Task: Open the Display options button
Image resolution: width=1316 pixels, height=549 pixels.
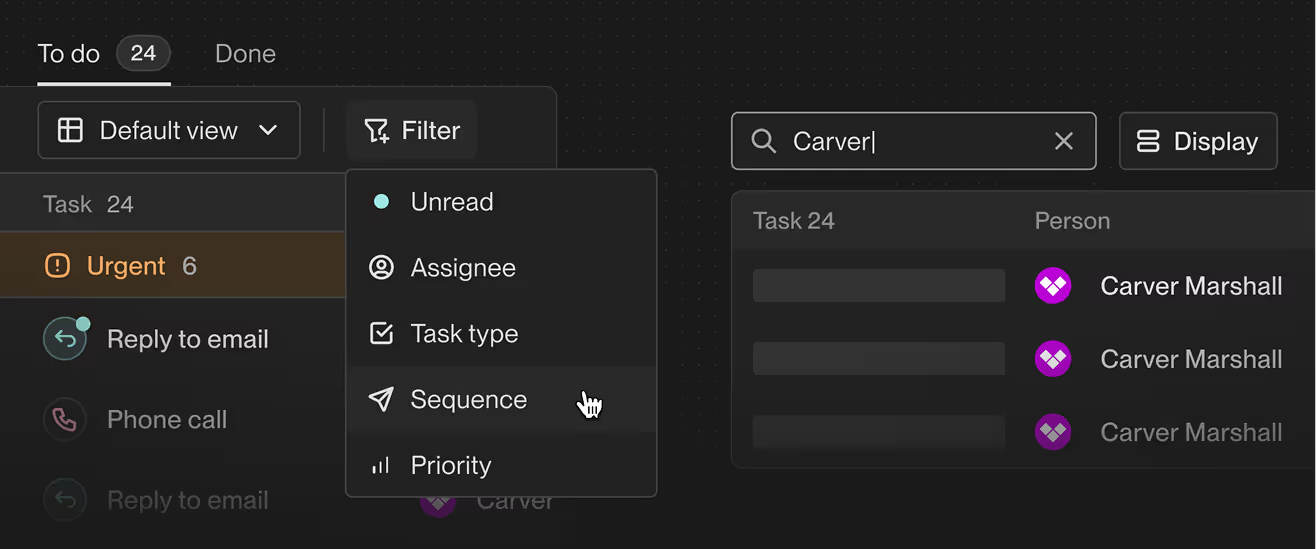Action: coord(1198,141)
